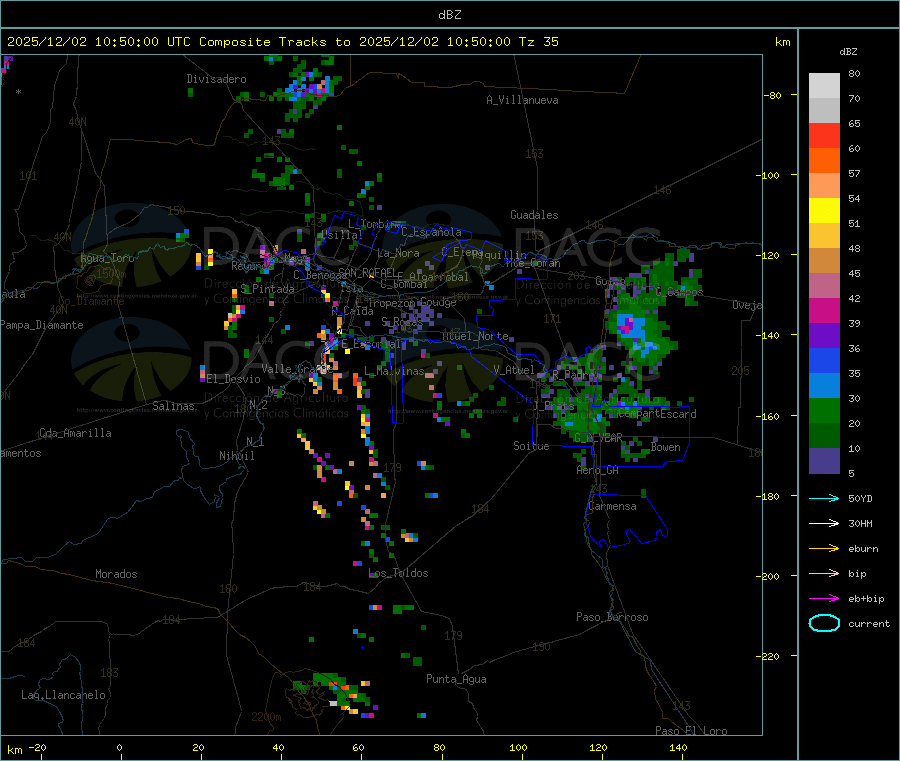Select the slate purple 5-10 dBZ swatch
900x761 pixels.
(x=824, y=461)
